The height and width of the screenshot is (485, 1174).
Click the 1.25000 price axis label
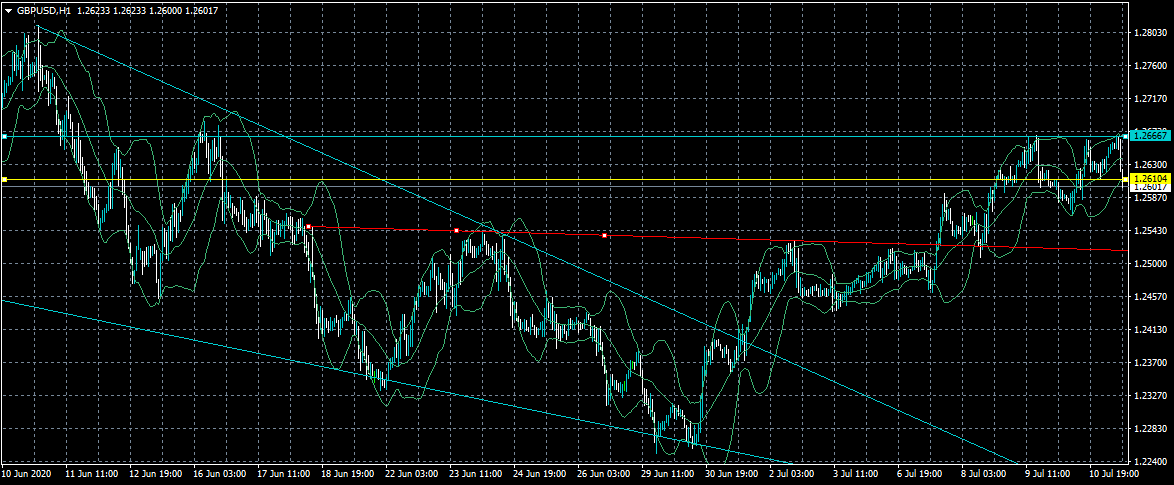tap(1150, 263)
